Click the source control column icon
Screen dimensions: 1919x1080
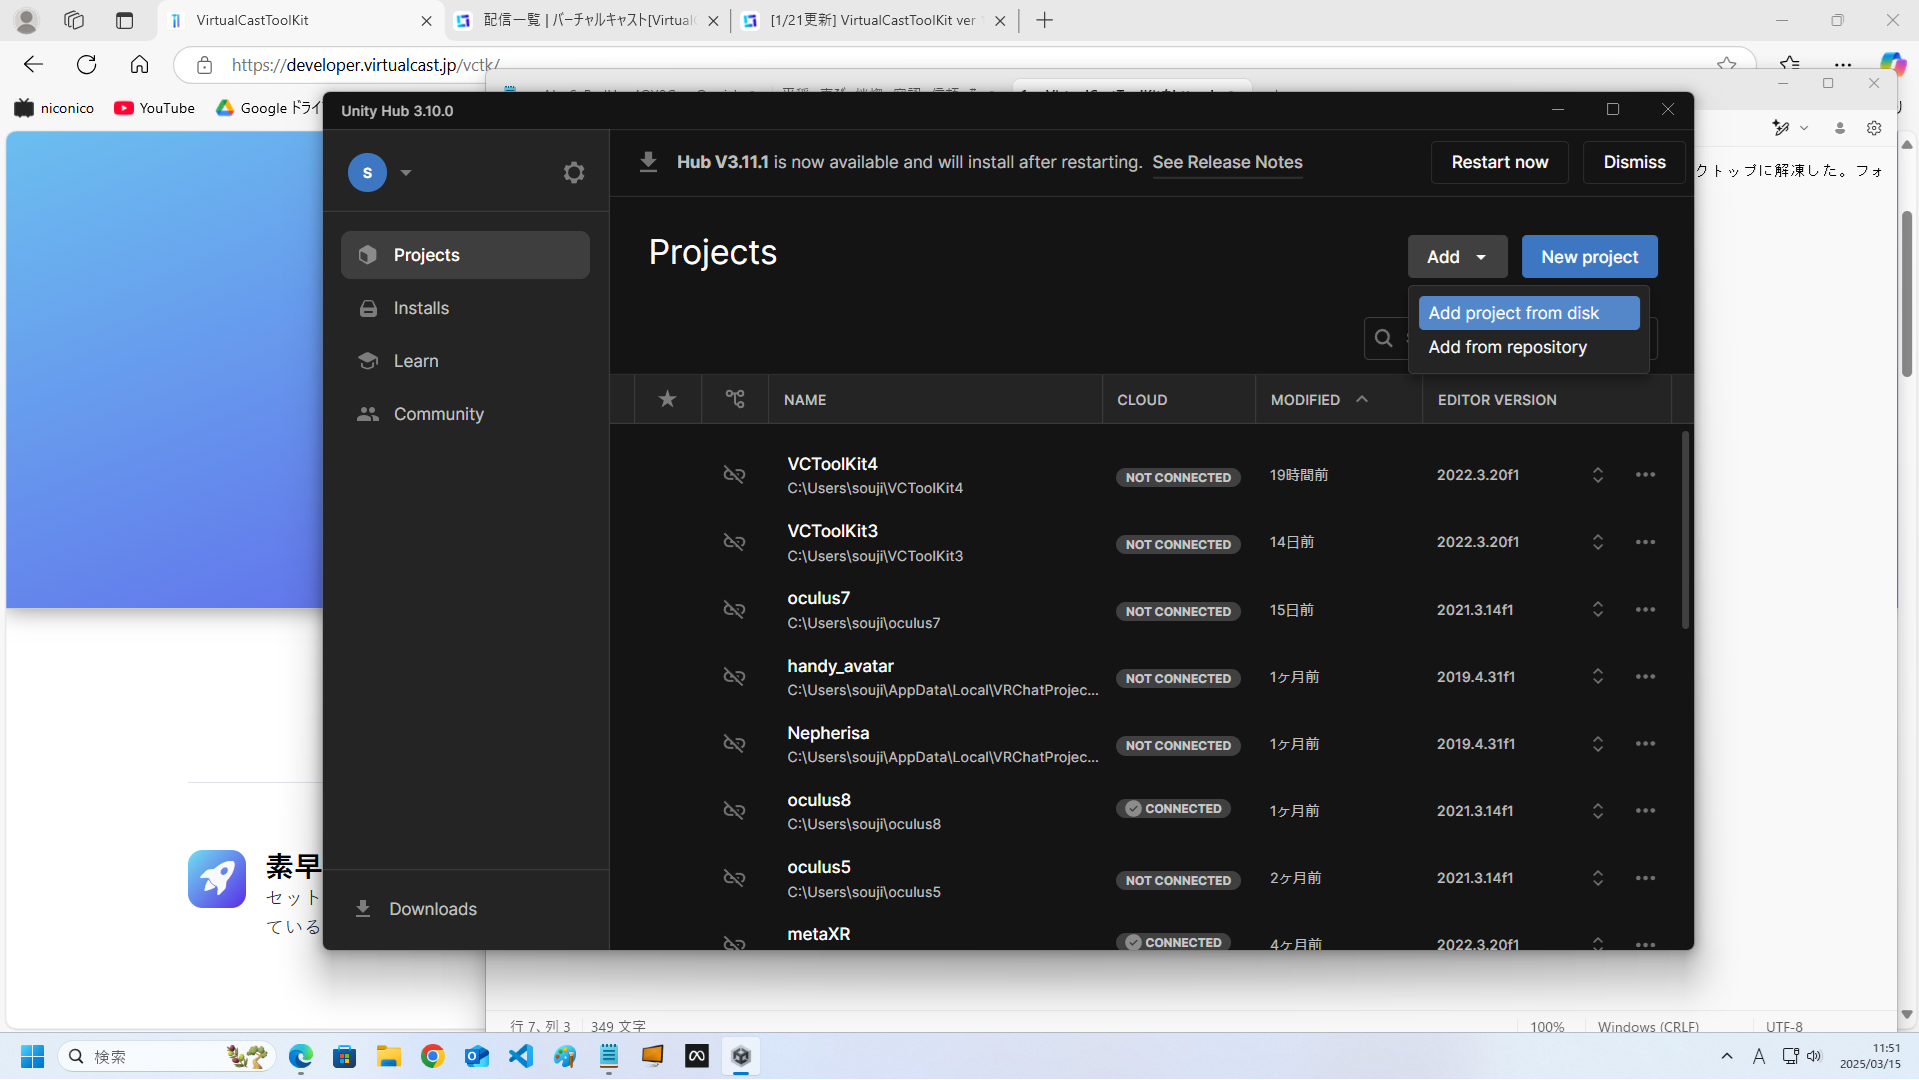coord(735,400)
